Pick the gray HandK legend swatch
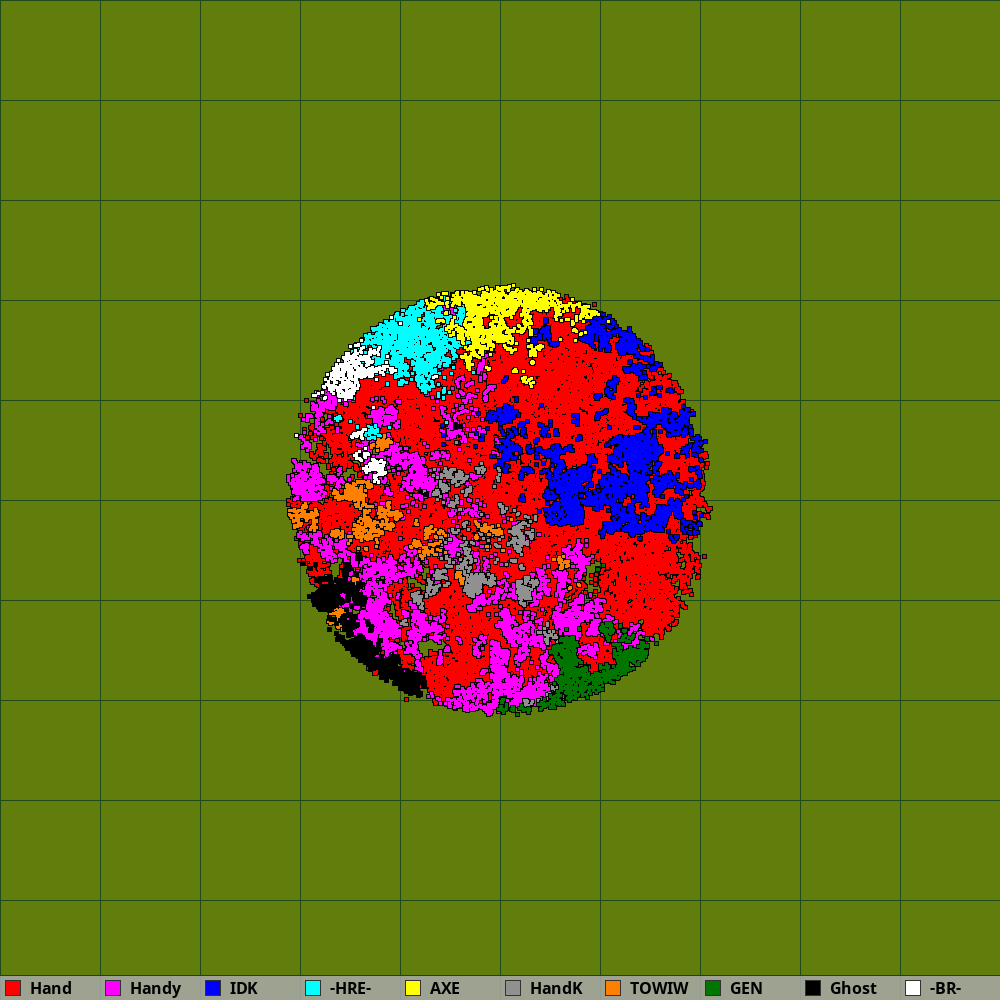1000x1000 pixels. 513,988
